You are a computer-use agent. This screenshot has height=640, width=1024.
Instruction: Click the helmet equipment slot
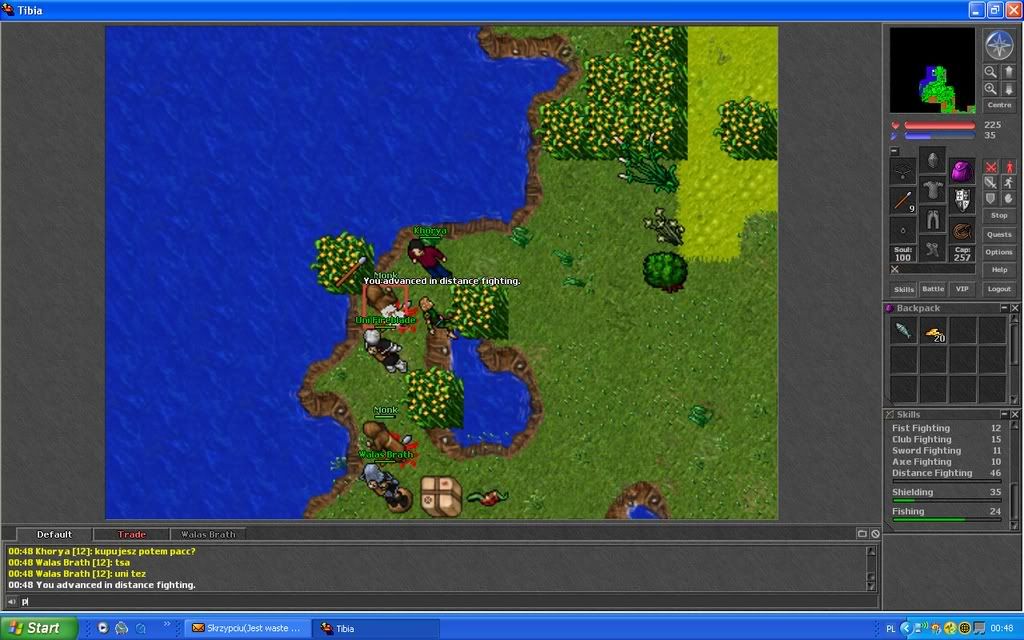pos(933,160)
